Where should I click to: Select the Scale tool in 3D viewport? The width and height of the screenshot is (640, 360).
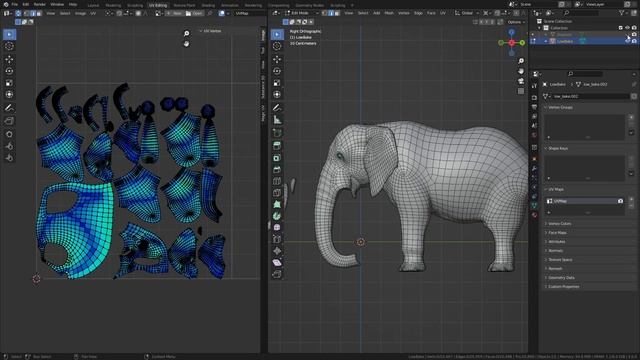(x=277, y=83)
